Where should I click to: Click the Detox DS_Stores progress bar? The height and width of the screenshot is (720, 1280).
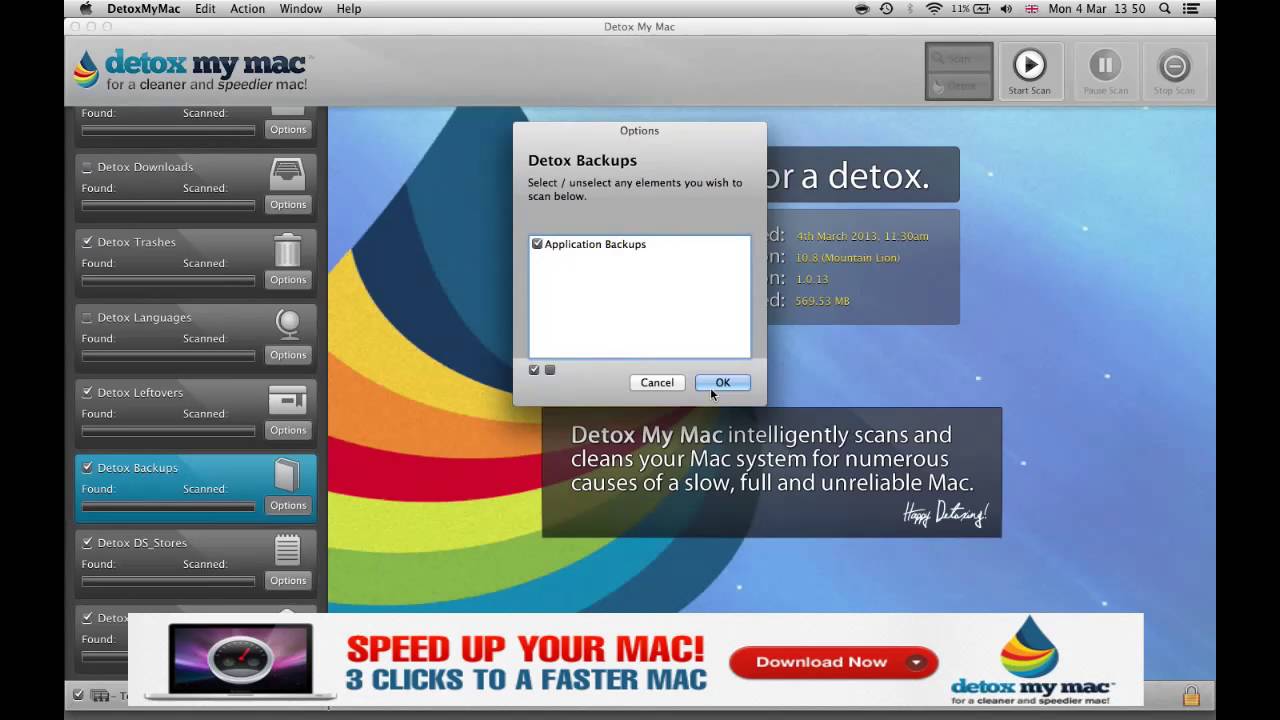(x=168, y=581)
